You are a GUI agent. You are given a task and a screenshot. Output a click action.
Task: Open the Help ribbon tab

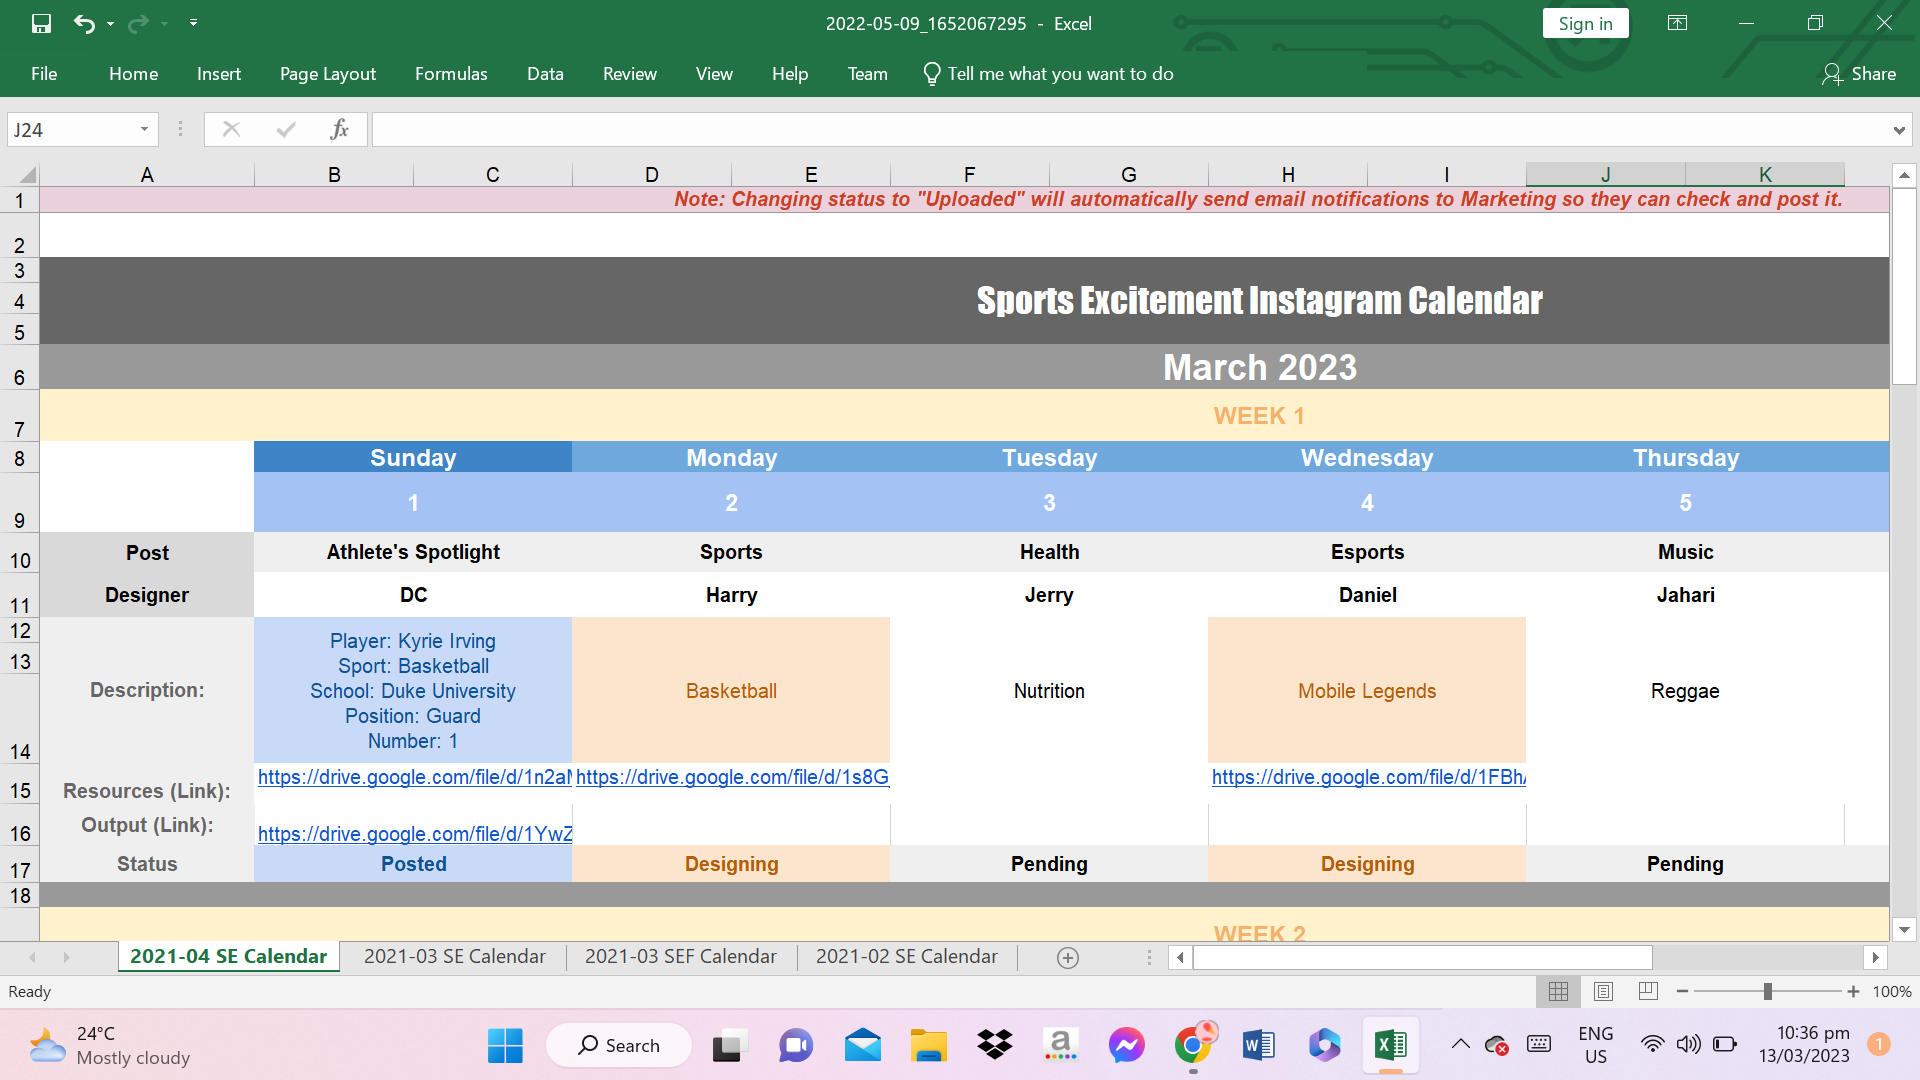(790, 74)
